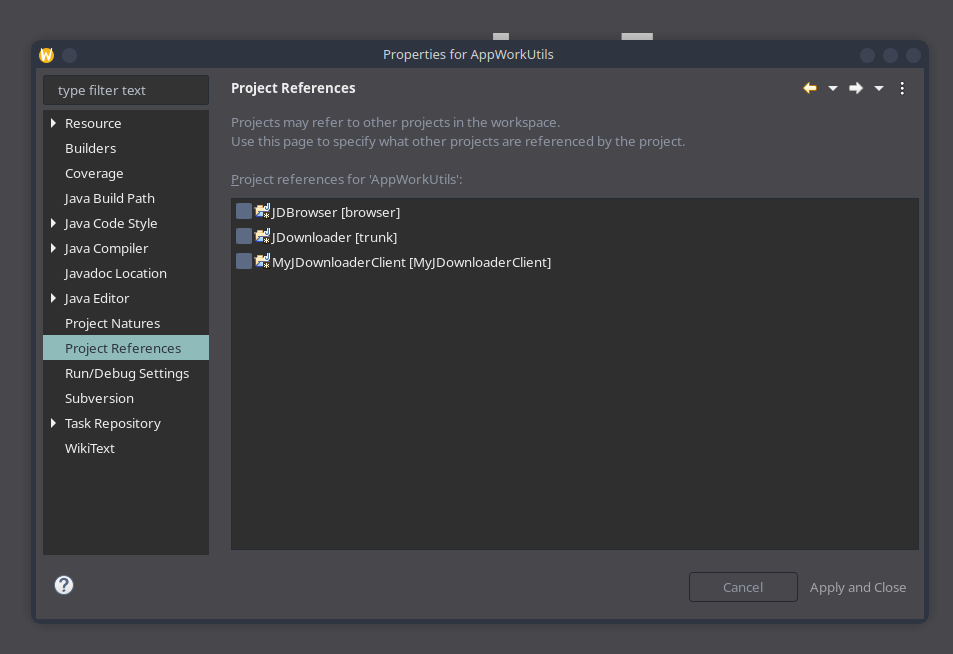Image resolution: width=953 pixels, height=654 pixels.
Task: Select the Java Editor label
Action: pos(97,298)
